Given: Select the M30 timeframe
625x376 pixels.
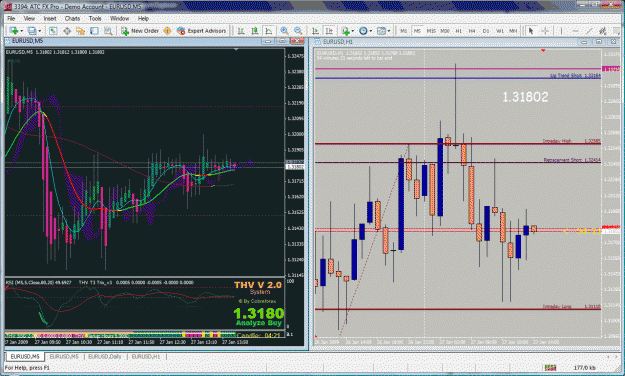Looking at the screenshot, I should click(445, 31).
